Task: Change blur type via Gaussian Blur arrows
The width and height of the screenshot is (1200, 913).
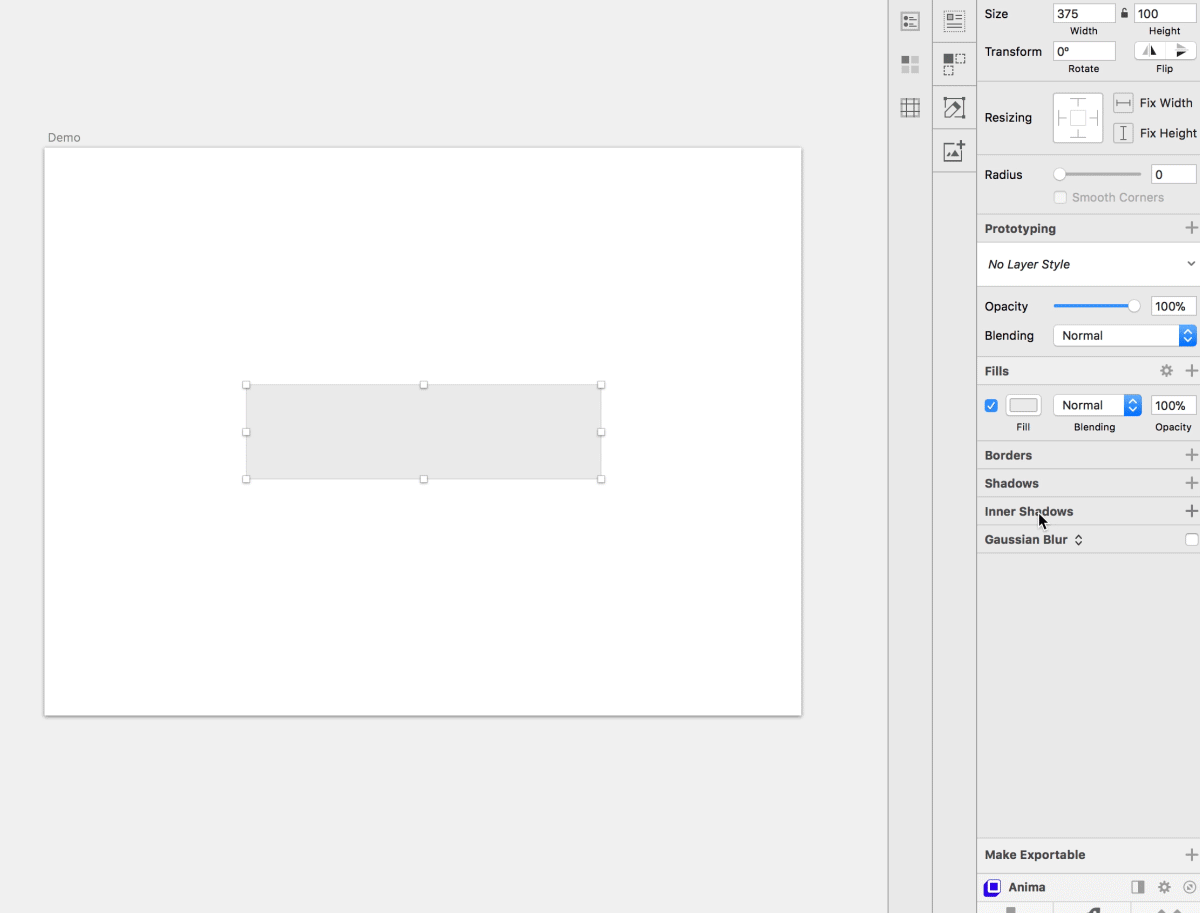Action: coord(1078,540)
